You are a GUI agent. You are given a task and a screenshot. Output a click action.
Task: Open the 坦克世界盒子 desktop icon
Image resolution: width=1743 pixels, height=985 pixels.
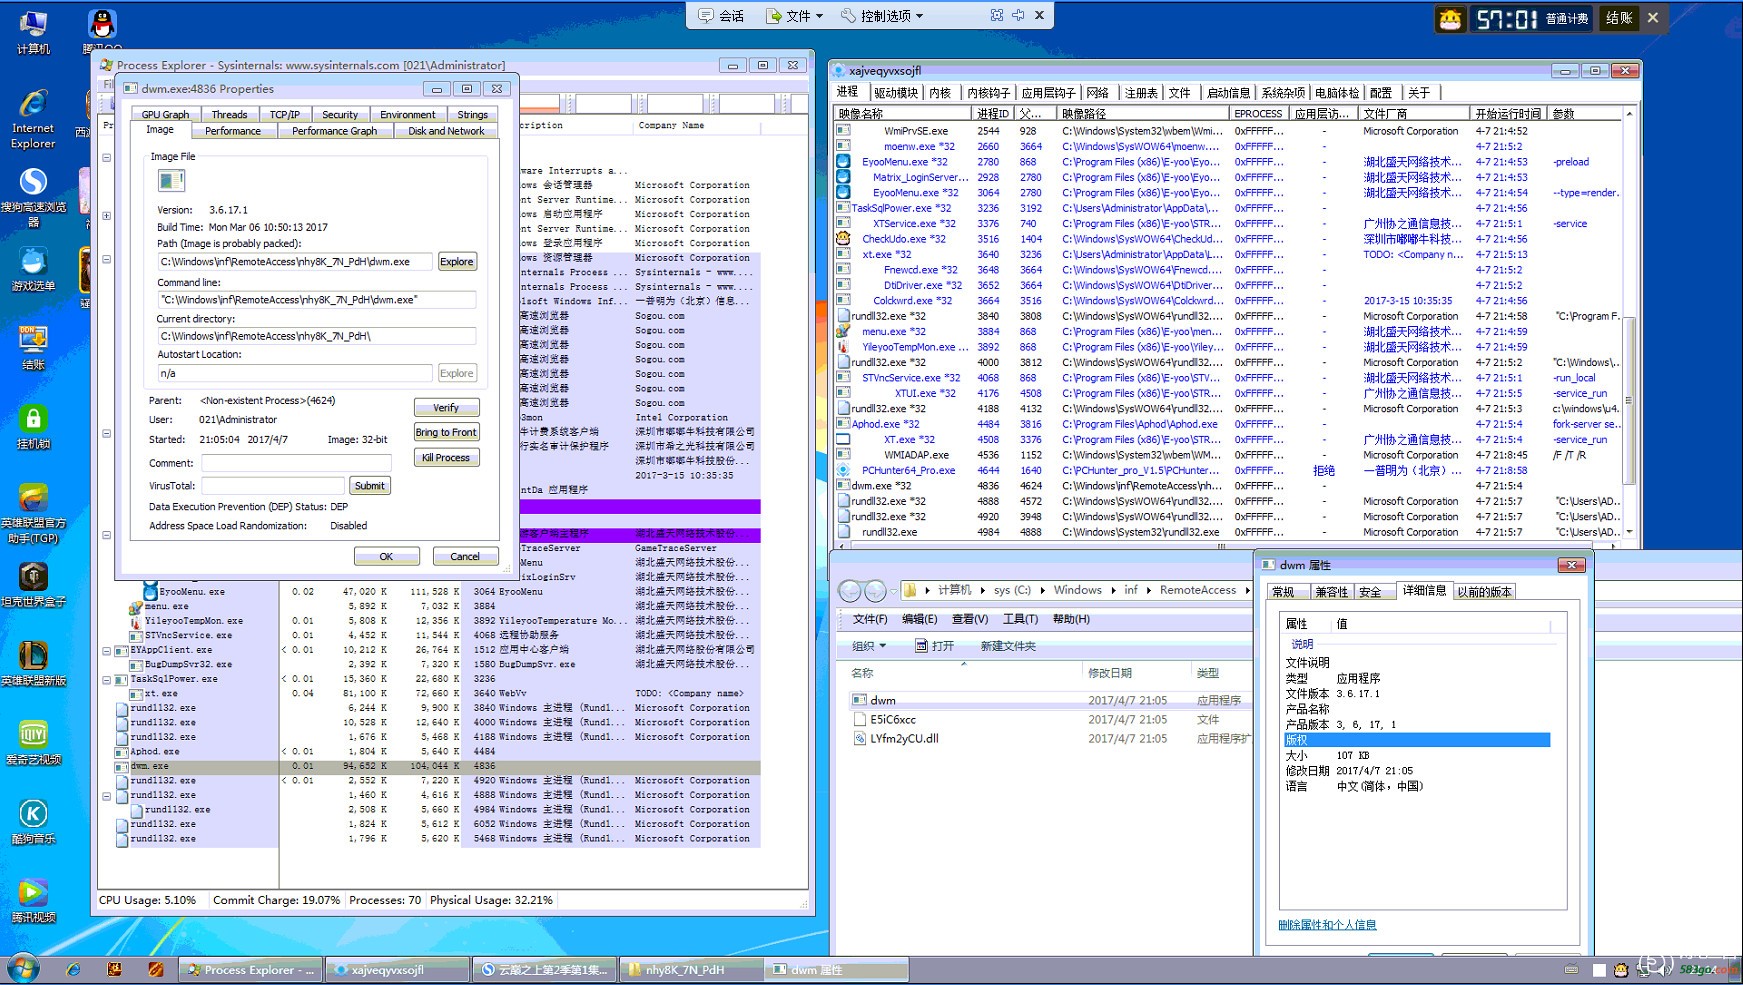pos(33,585)
